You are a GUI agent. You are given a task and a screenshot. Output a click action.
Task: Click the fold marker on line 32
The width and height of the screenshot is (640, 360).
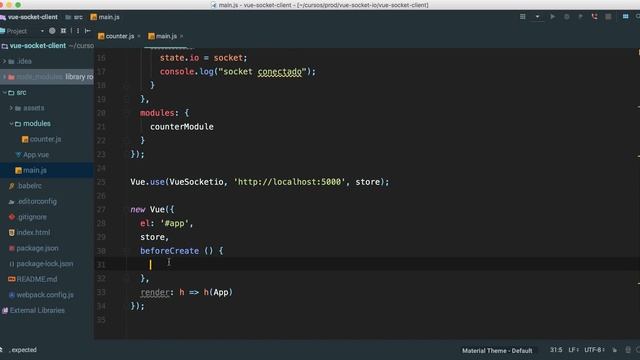click(x=126, y=278)
